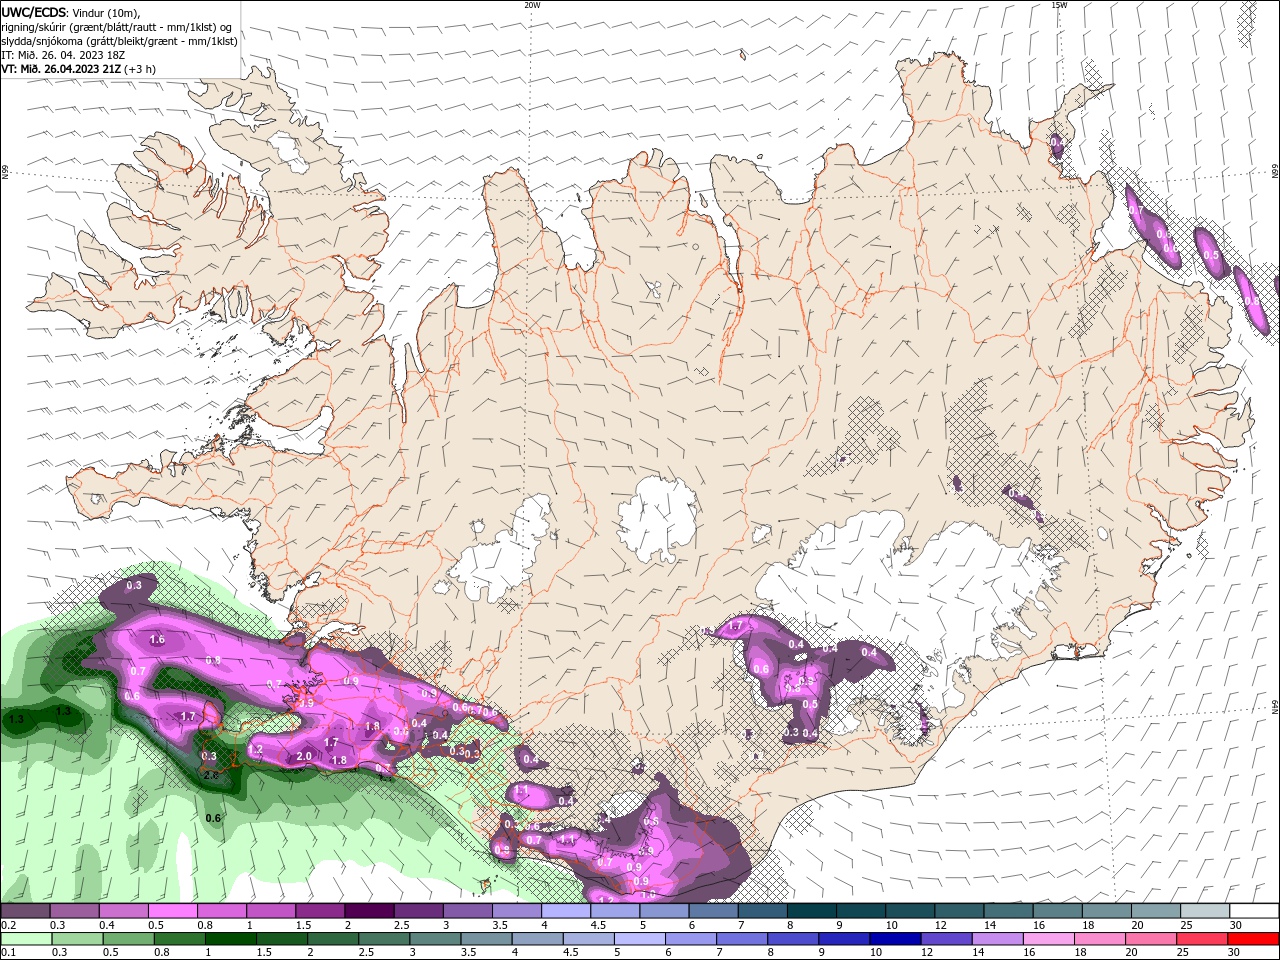Select the 10 label on the snow scale
1280x960 pixels.
tap(891, 925)
